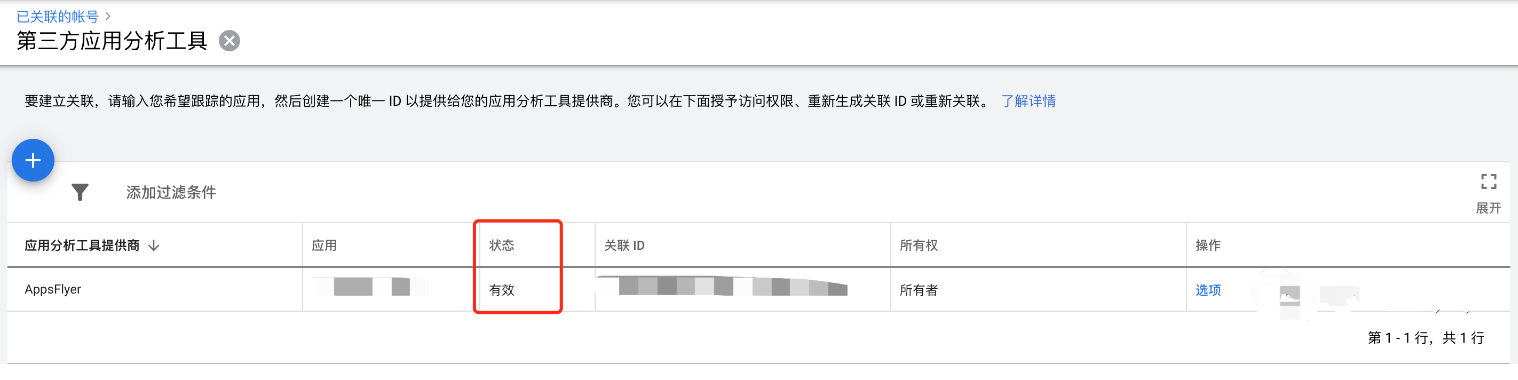Open the 选项 options link for AppsFlyer
Viewport: 1518px width, 380px height.
tap(1208, 290)
